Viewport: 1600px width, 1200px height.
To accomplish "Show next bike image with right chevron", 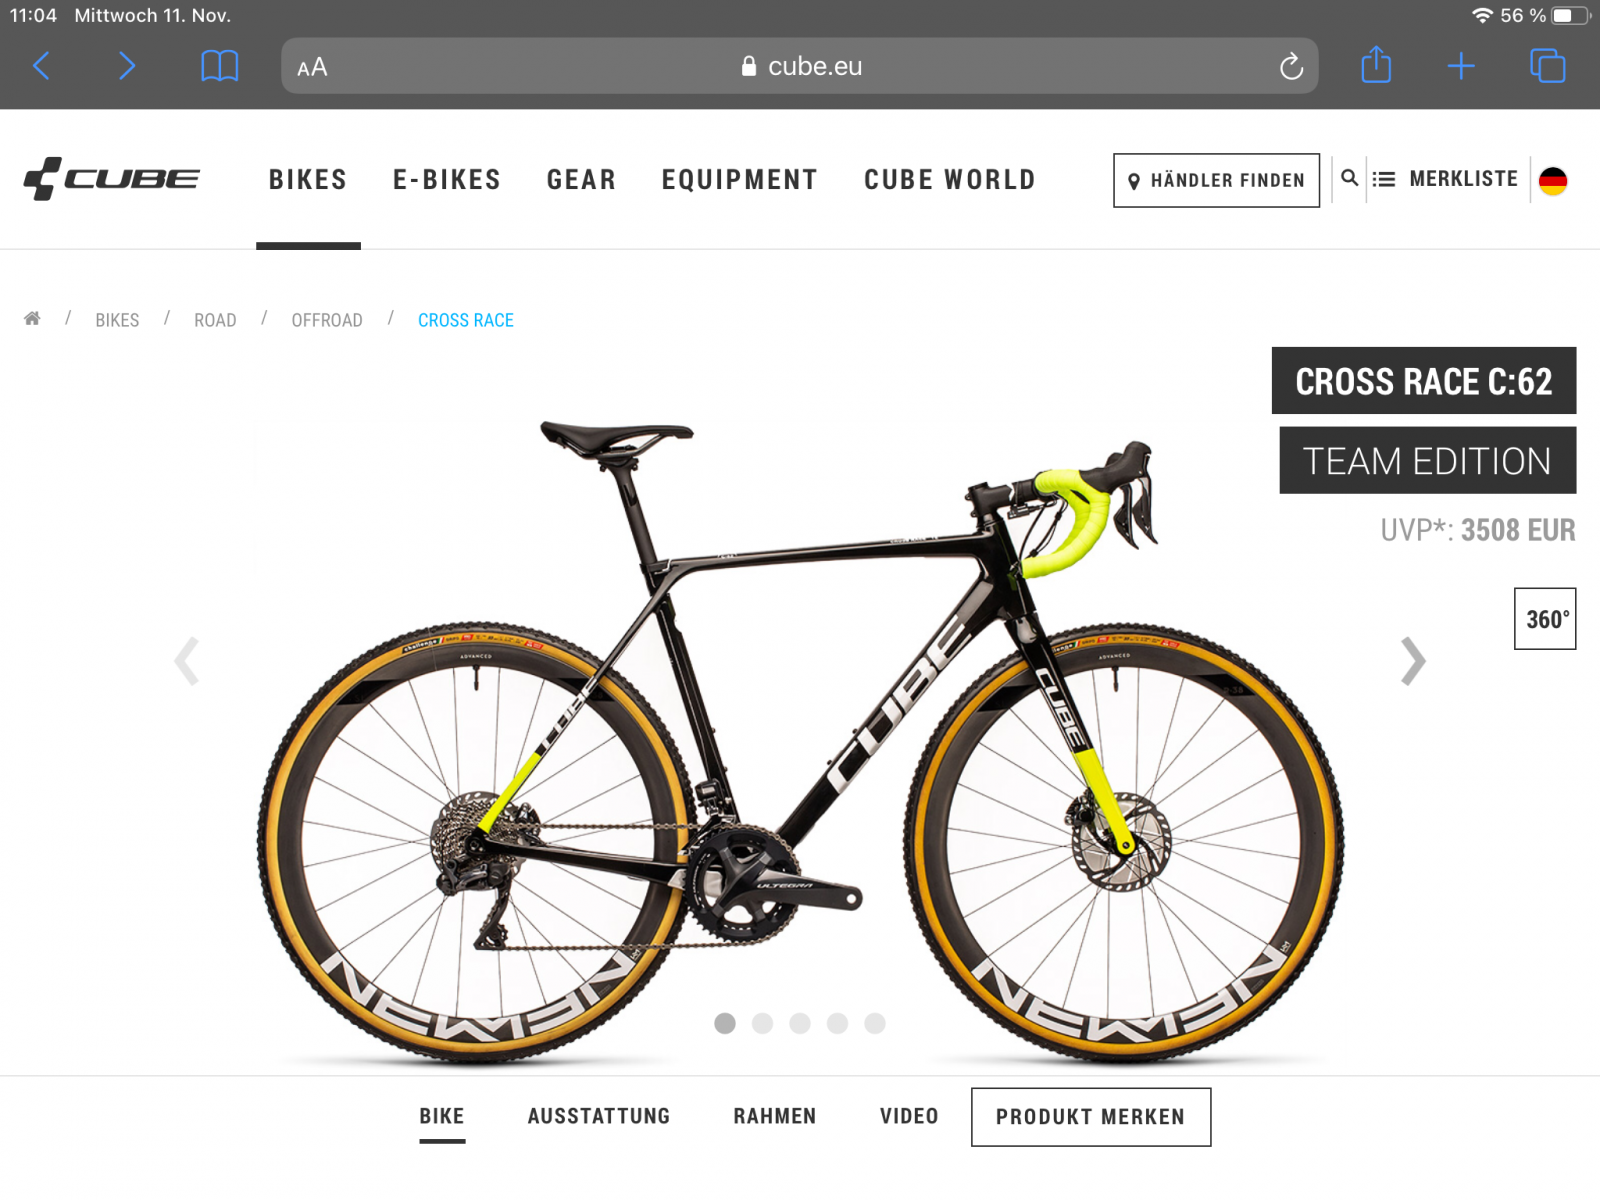I will tap(1412, 660).
